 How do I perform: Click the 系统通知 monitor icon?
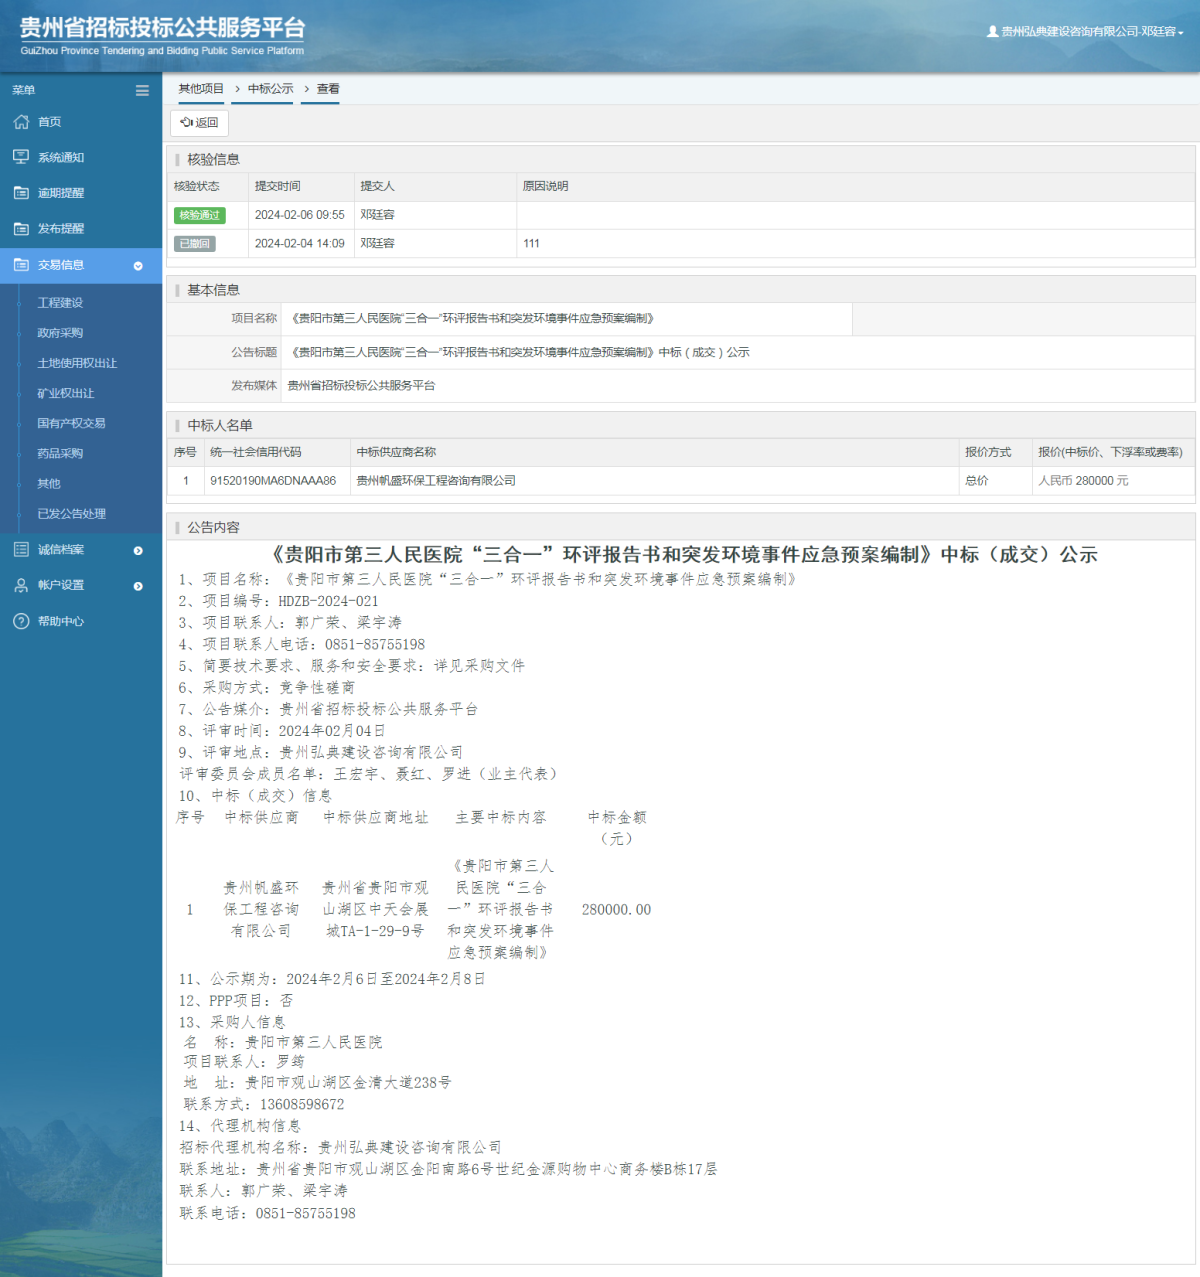pos(21,157)
